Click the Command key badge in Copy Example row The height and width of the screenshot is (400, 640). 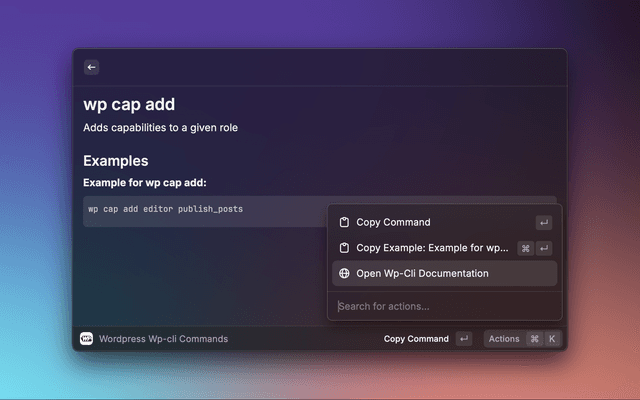(x=525, y=248)
